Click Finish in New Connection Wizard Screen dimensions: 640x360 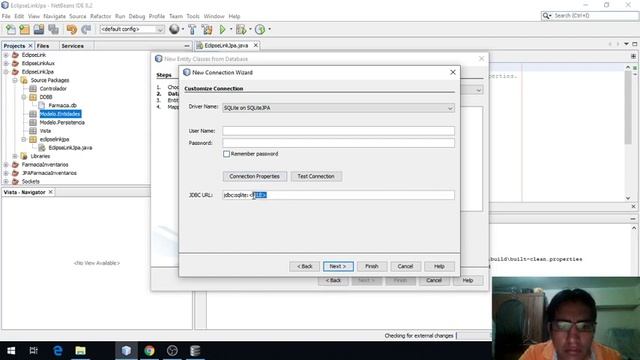pos(371,266)
